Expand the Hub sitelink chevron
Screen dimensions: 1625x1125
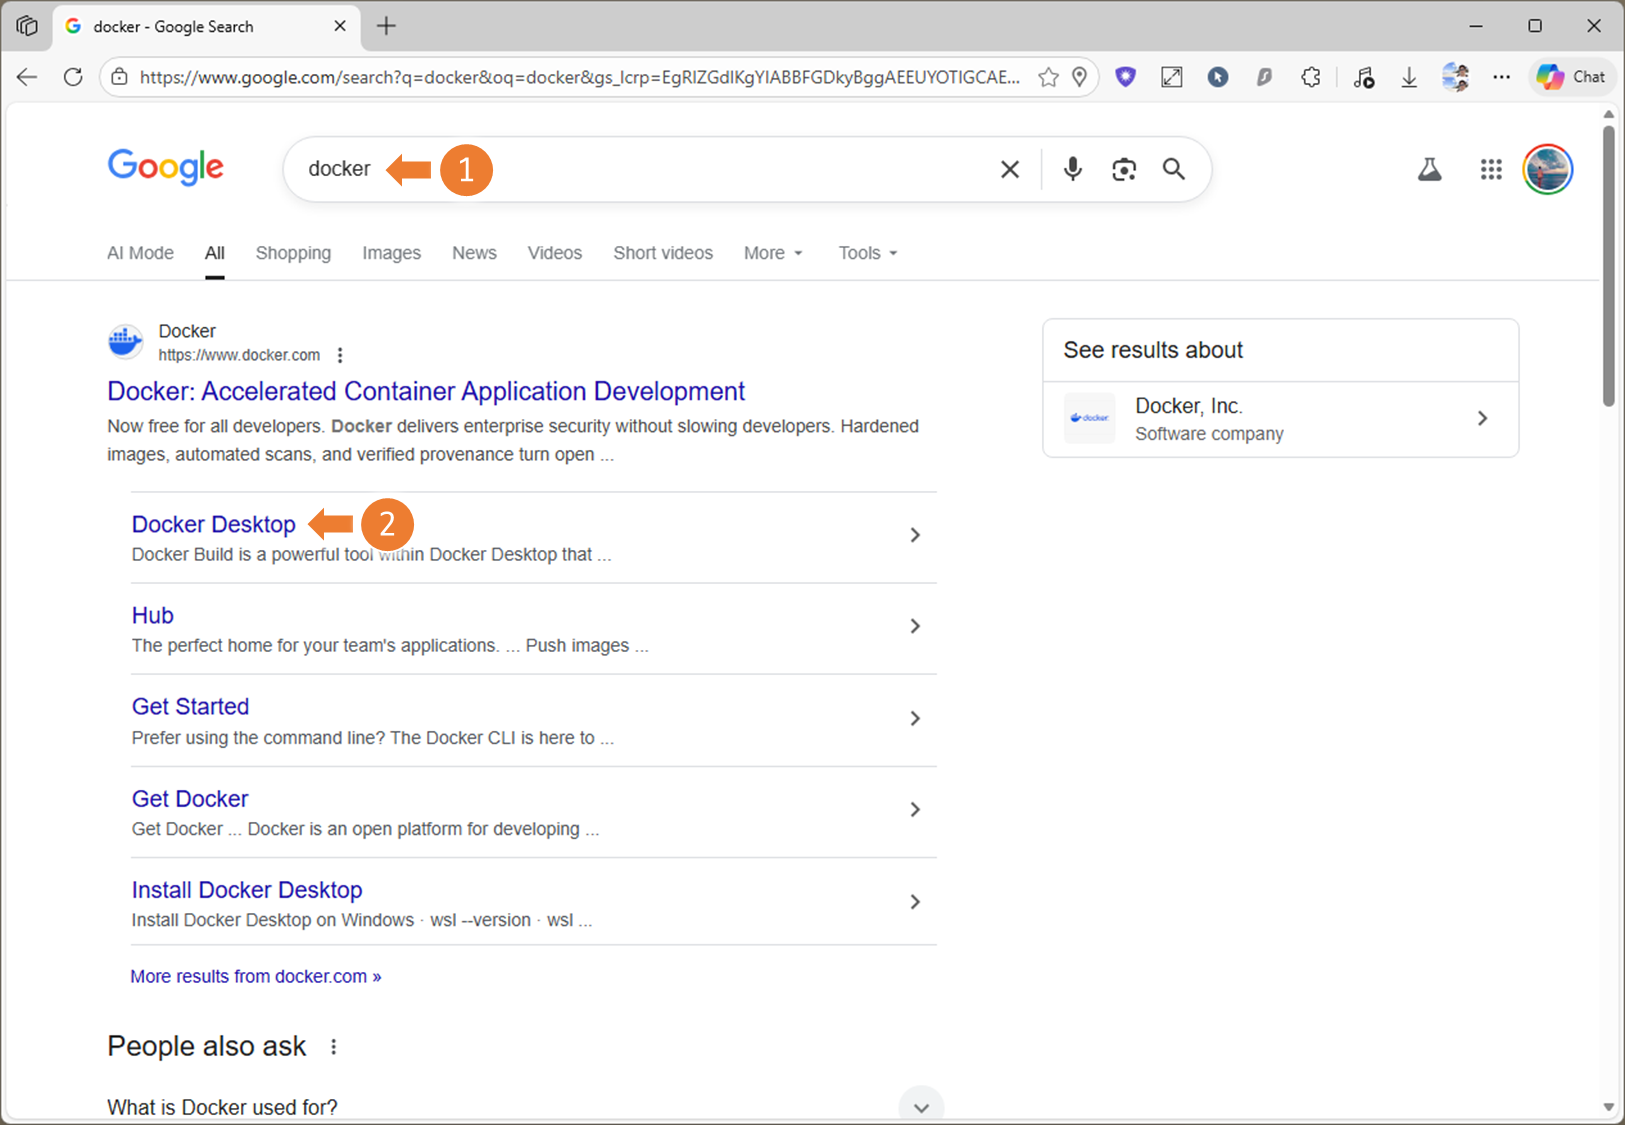(915, 626)
